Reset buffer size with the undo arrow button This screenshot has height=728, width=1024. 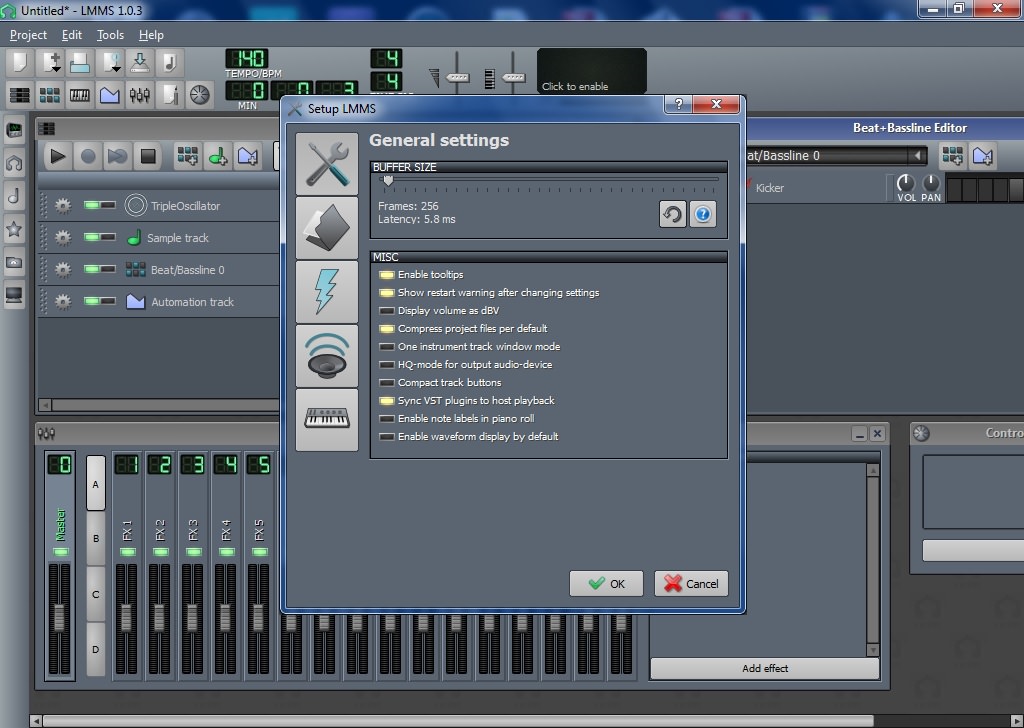[672, 214]
